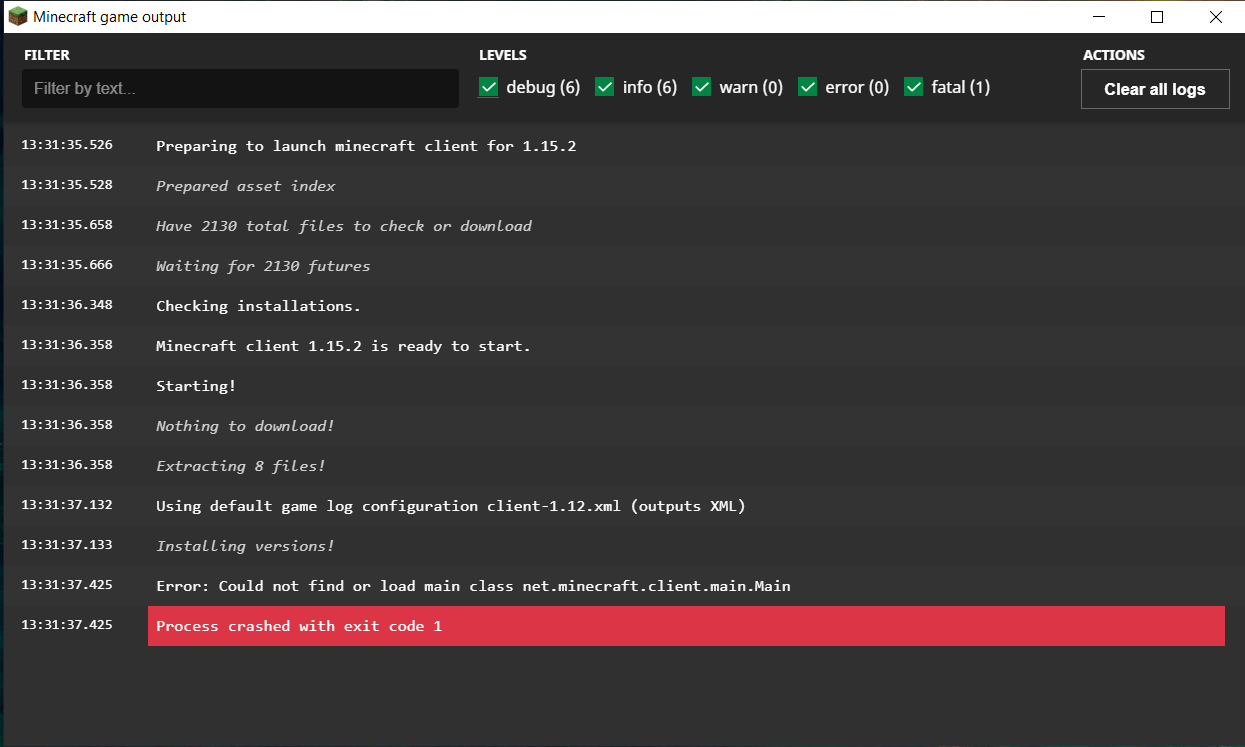This screenshot has height=747, width=1245.
Task: Click the 'Nothing to download!' debug entry
Action: coord(245,426)
